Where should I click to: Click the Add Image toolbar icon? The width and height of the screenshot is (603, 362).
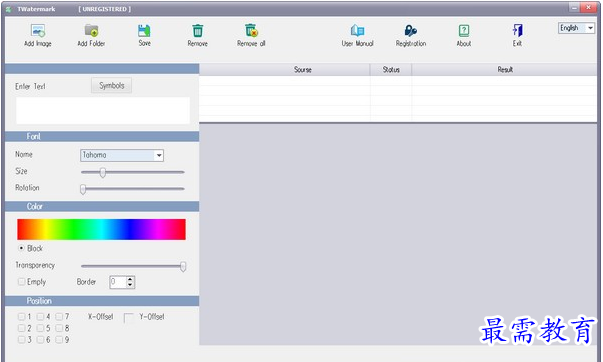[38, 30]
